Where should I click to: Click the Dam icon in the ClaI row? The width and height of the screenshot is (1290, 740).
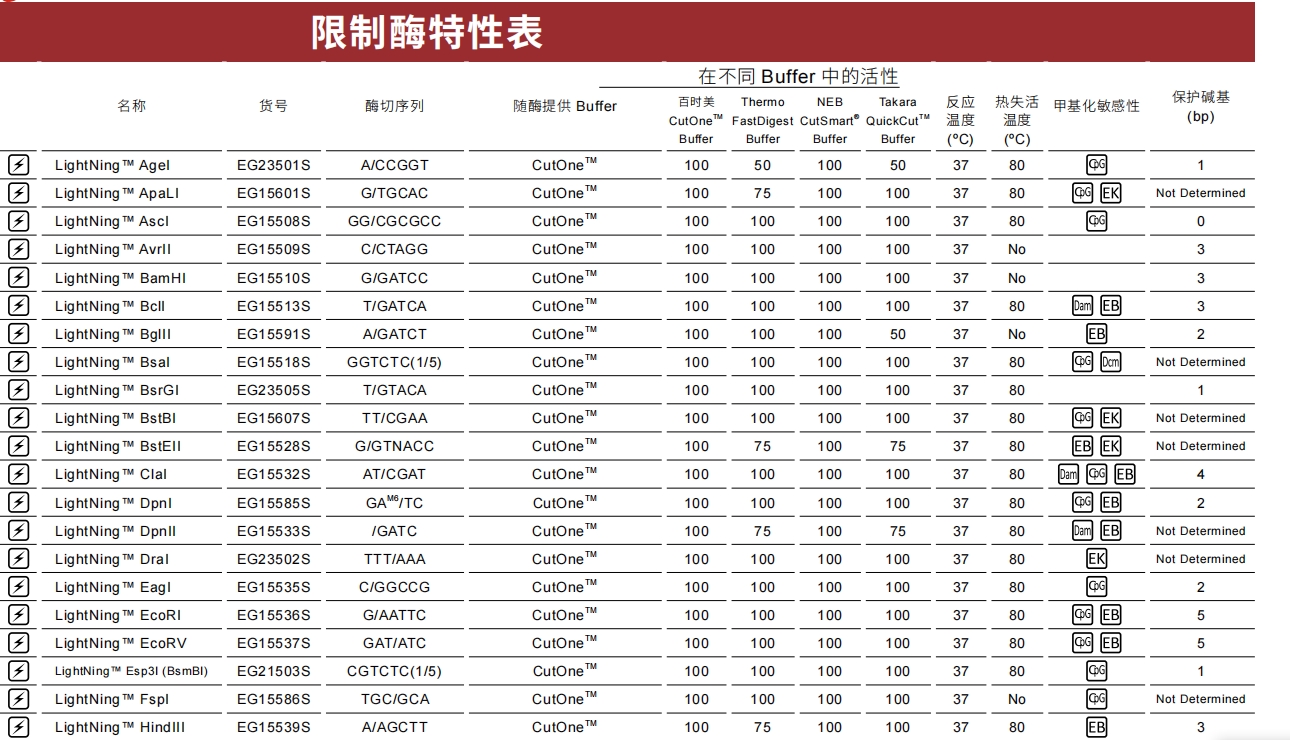pyautogui.click(x=1069, y=474)
